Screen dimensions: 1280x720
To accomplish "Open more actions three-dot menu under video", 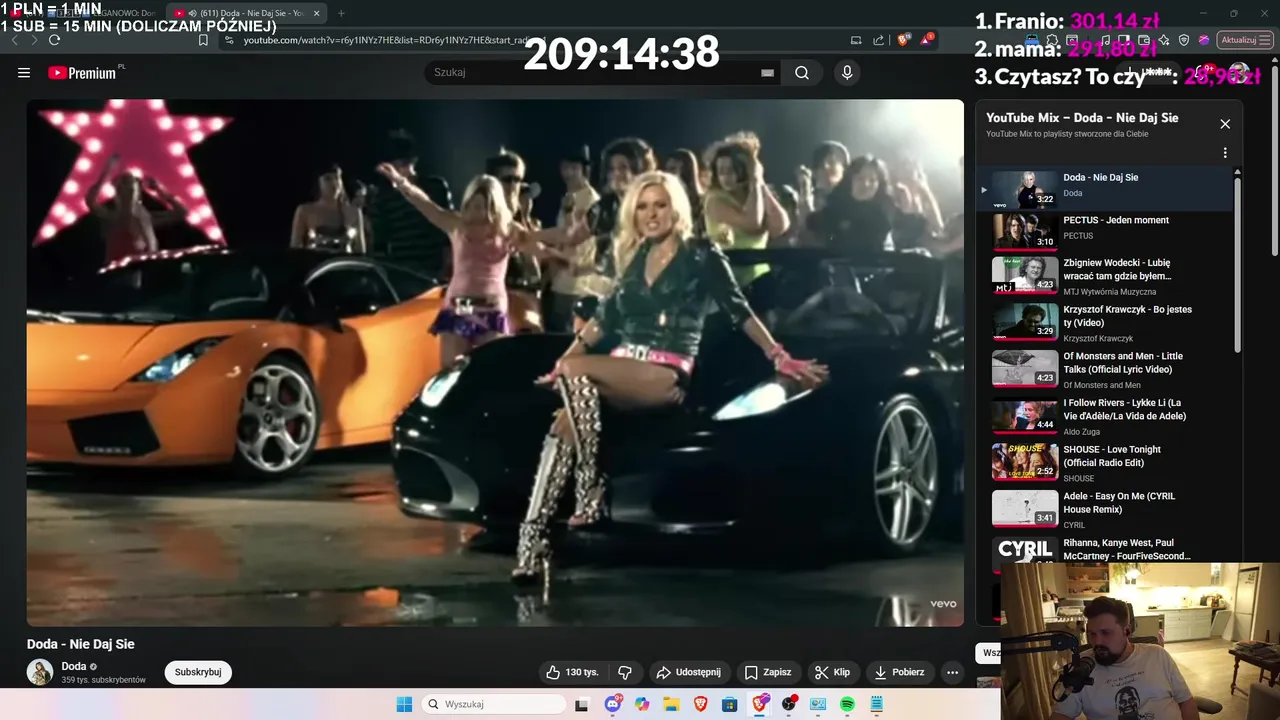I will point(952,672).
